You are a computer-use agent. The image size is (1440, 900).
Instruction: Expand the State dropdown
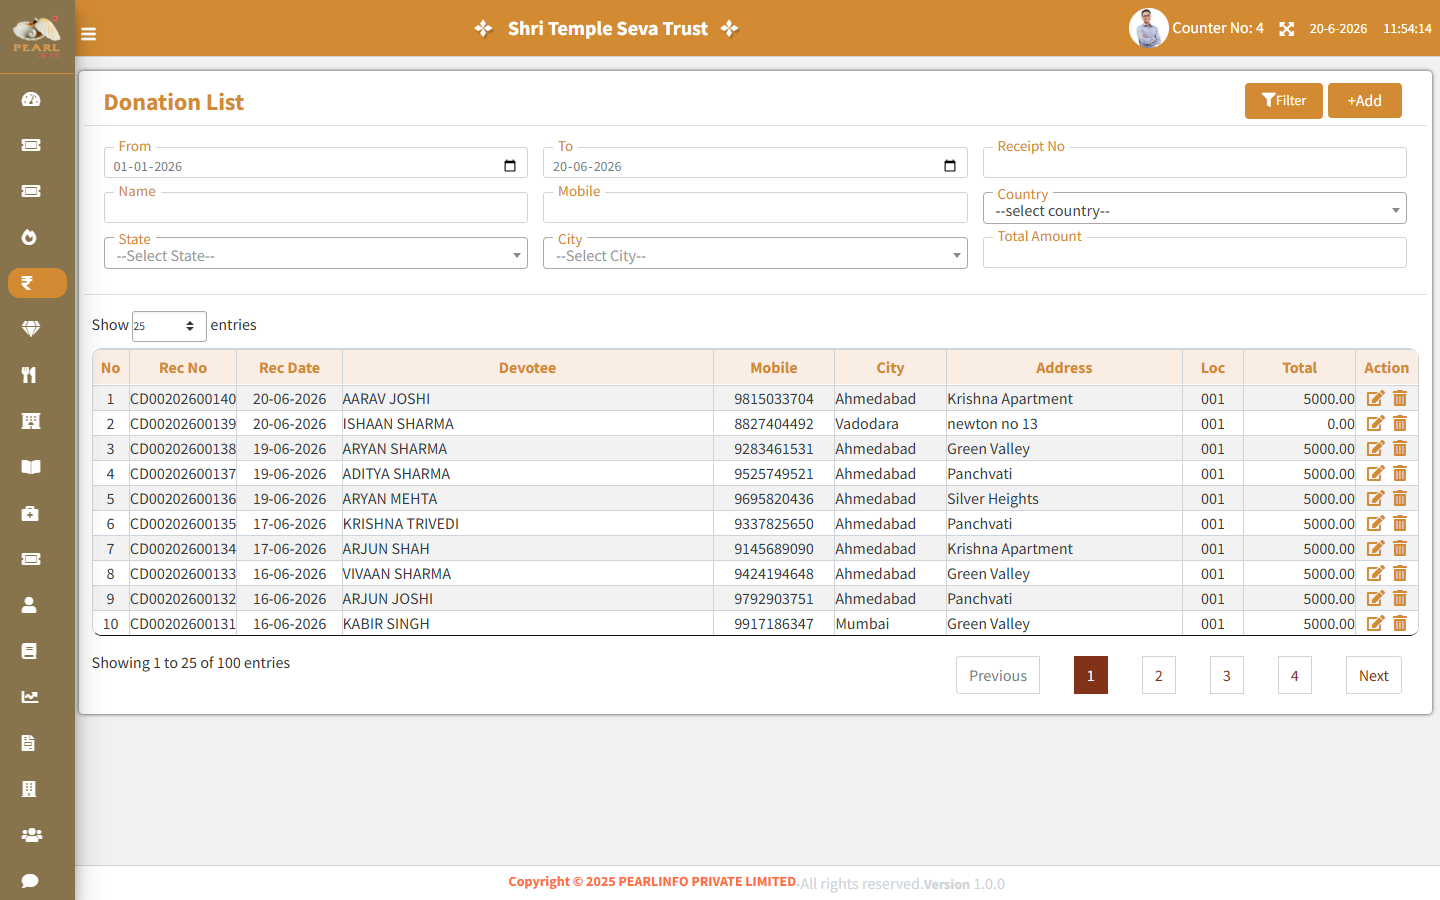tap(316, 255)
